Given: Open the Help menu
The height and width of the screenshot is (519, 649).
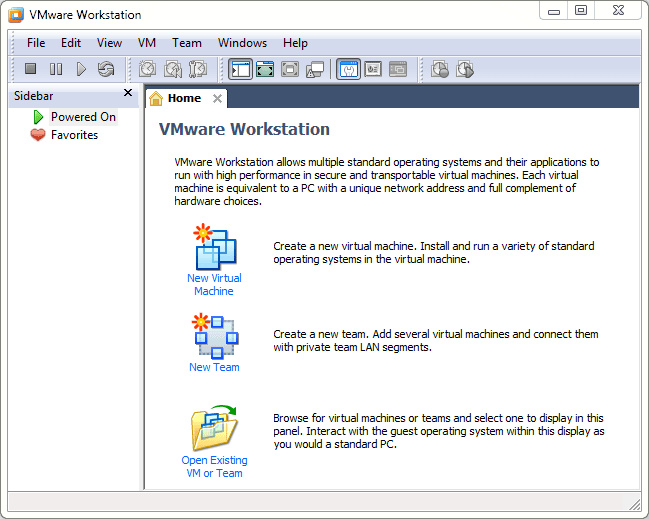Looking at the screenshot, I should pyautogui.click(x=296, y=43).
